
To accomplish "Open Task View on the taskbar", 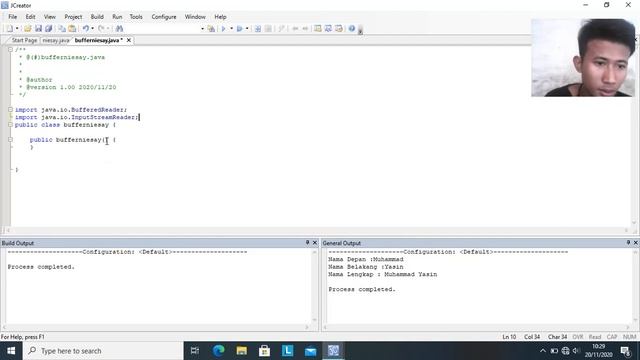I will [x=195, y=351].
